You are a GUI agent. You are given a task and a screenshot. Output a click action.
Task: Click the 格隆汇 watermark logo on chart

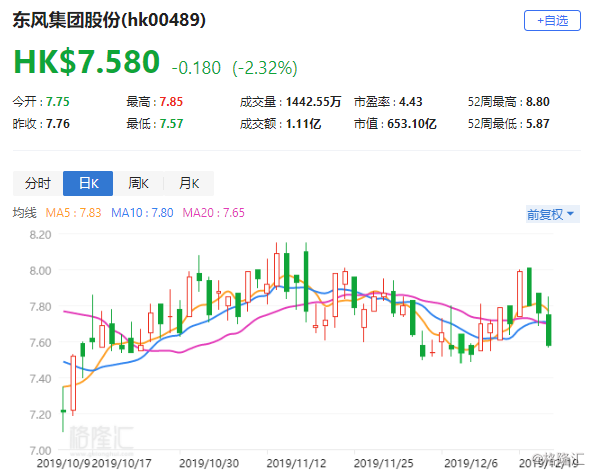click(102, 439)
